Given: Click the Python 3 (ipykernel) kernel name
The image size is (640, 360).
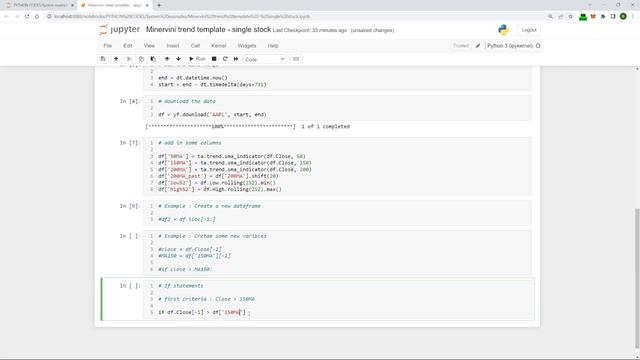Looking at the screenshot, I should pos(510,46).
